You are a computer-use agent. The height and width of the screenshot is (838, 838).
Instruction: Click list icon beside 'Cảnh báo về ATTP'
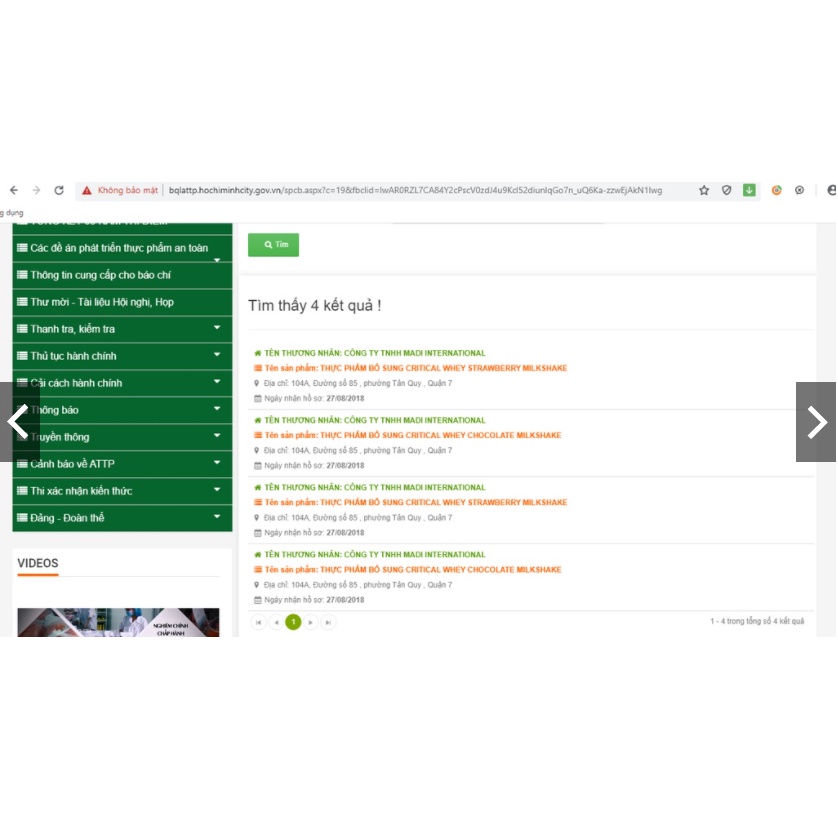[22, 463]
